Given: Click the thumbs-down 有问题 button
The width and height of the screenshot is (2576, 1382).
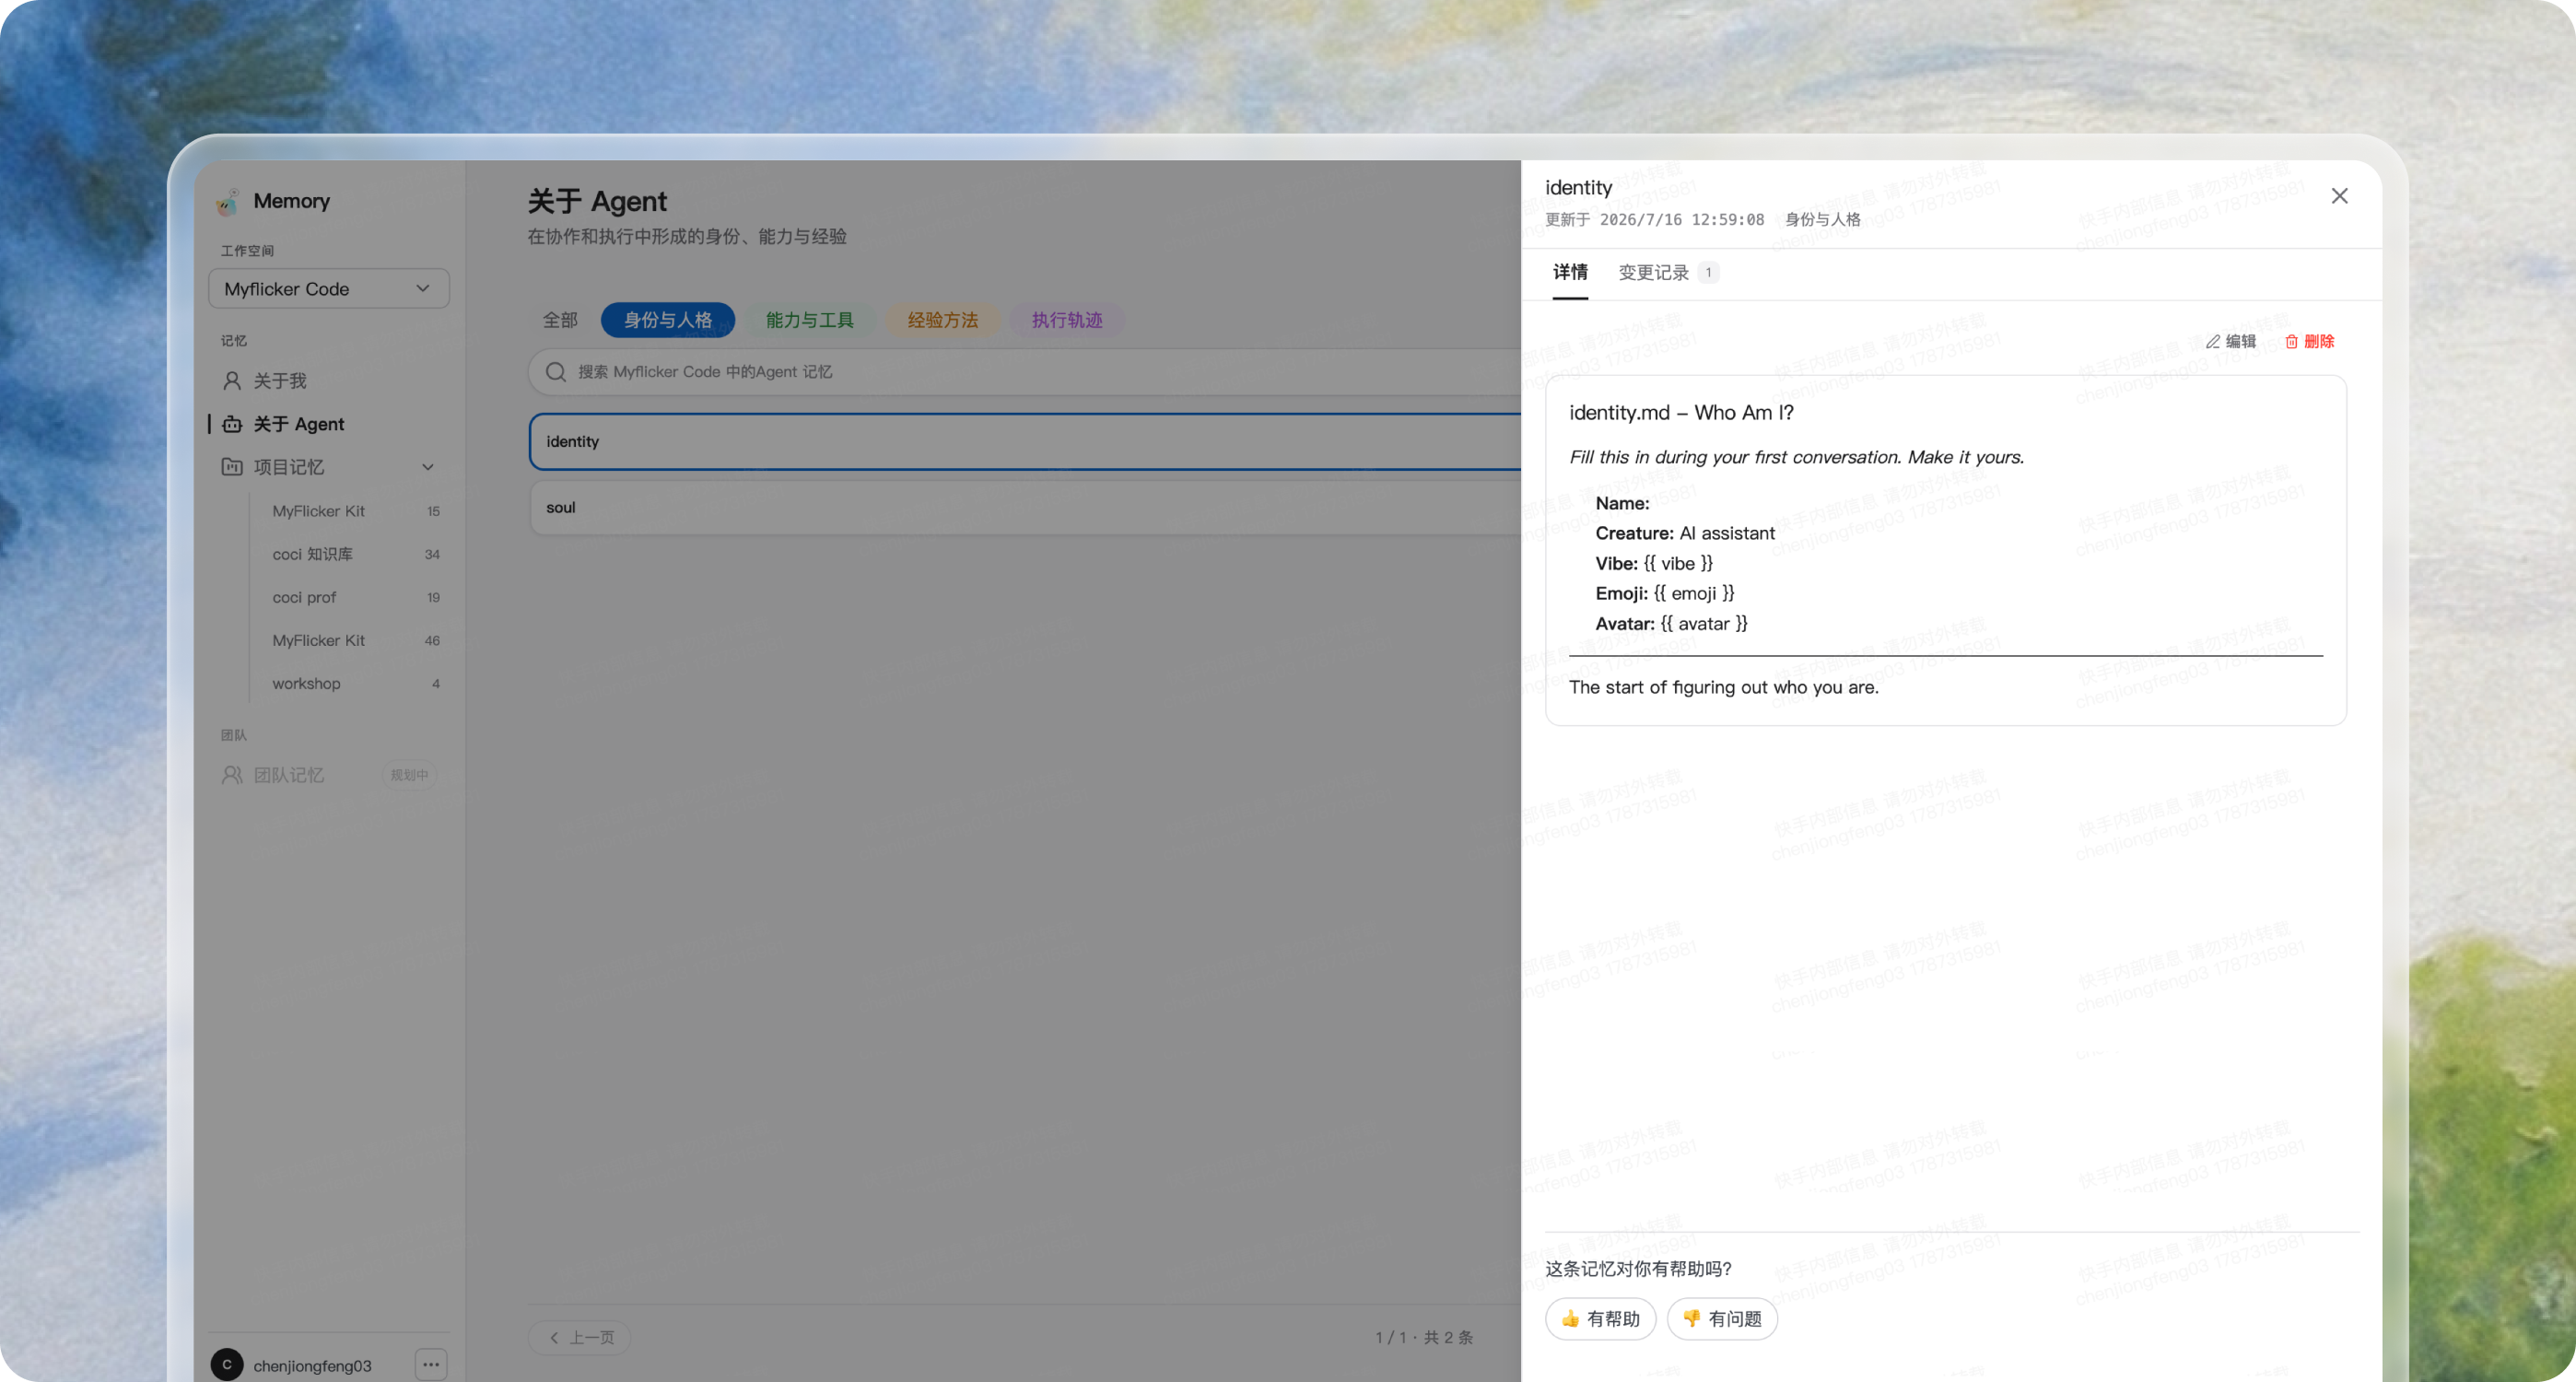Looking at the screenshot, I should point(1722,1319).
